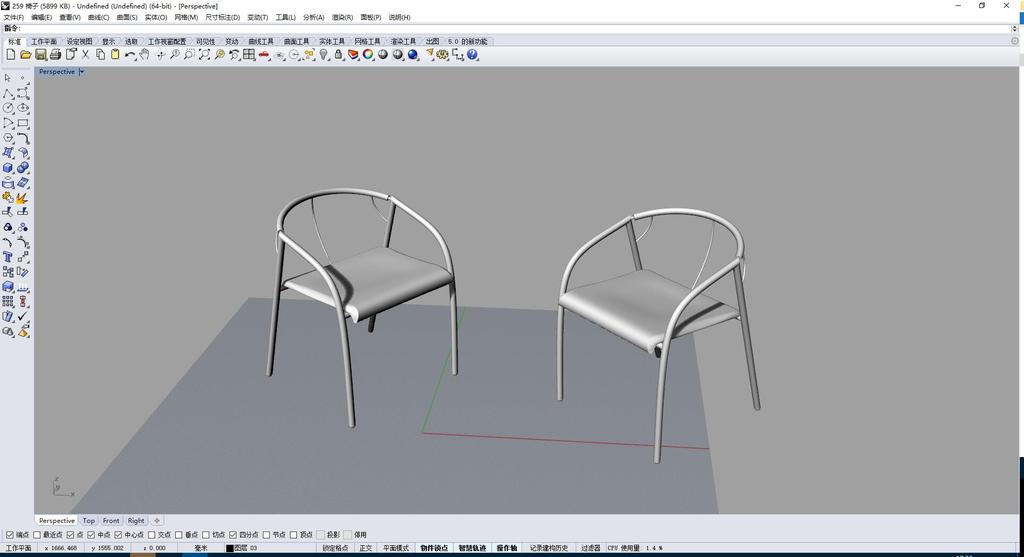Select the Polygon triangle tool in left toolbar
Viewport: 1024px width, 557px height.
[8, 123]
